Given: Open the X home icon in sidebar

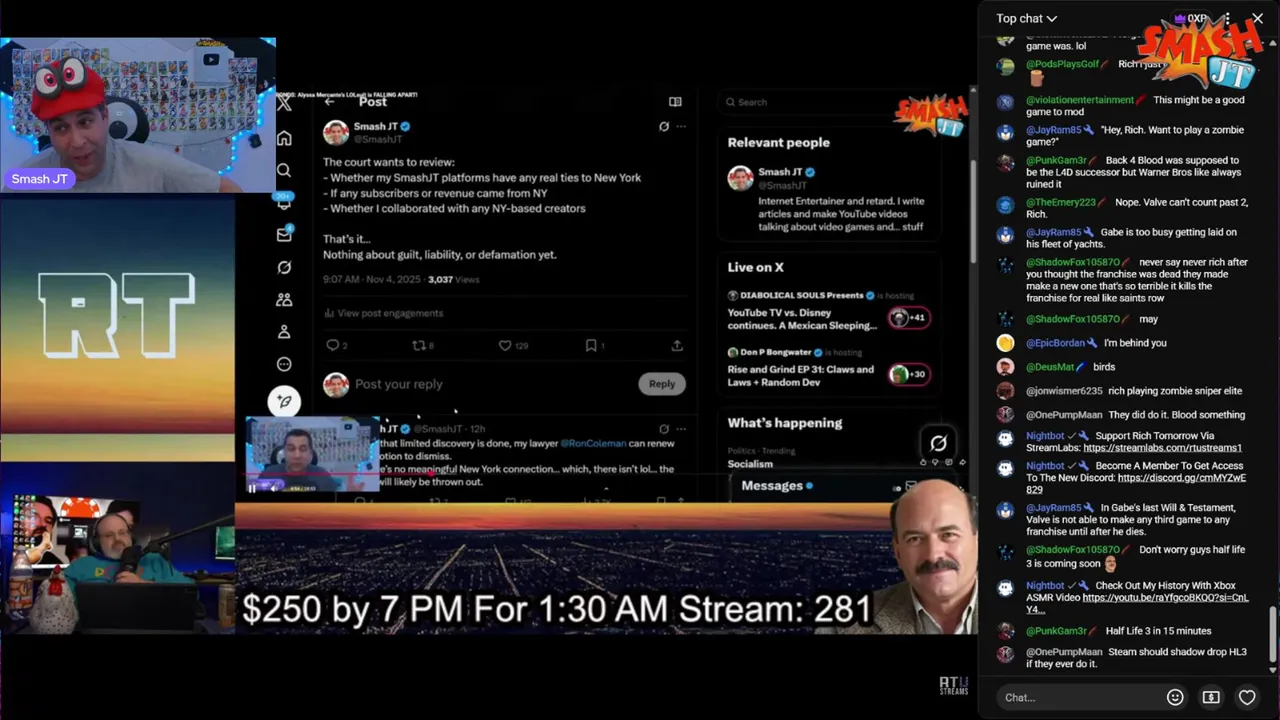Looking at the screenshot, I should [x=284, y=138].
